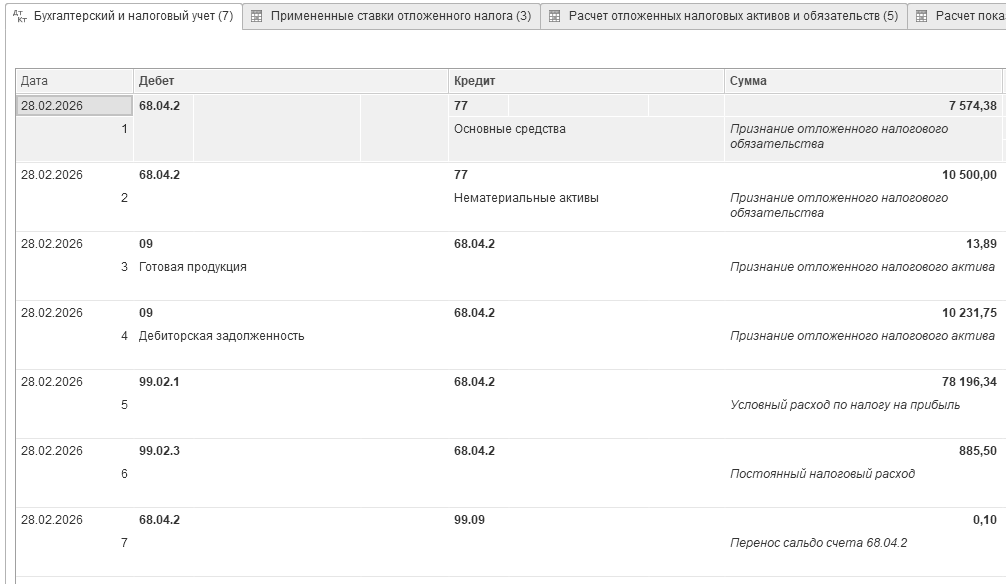Click the Дт/Кт icon on the first tab
The width and height of the screenshot is (1006, 584).
click(20, 16)
